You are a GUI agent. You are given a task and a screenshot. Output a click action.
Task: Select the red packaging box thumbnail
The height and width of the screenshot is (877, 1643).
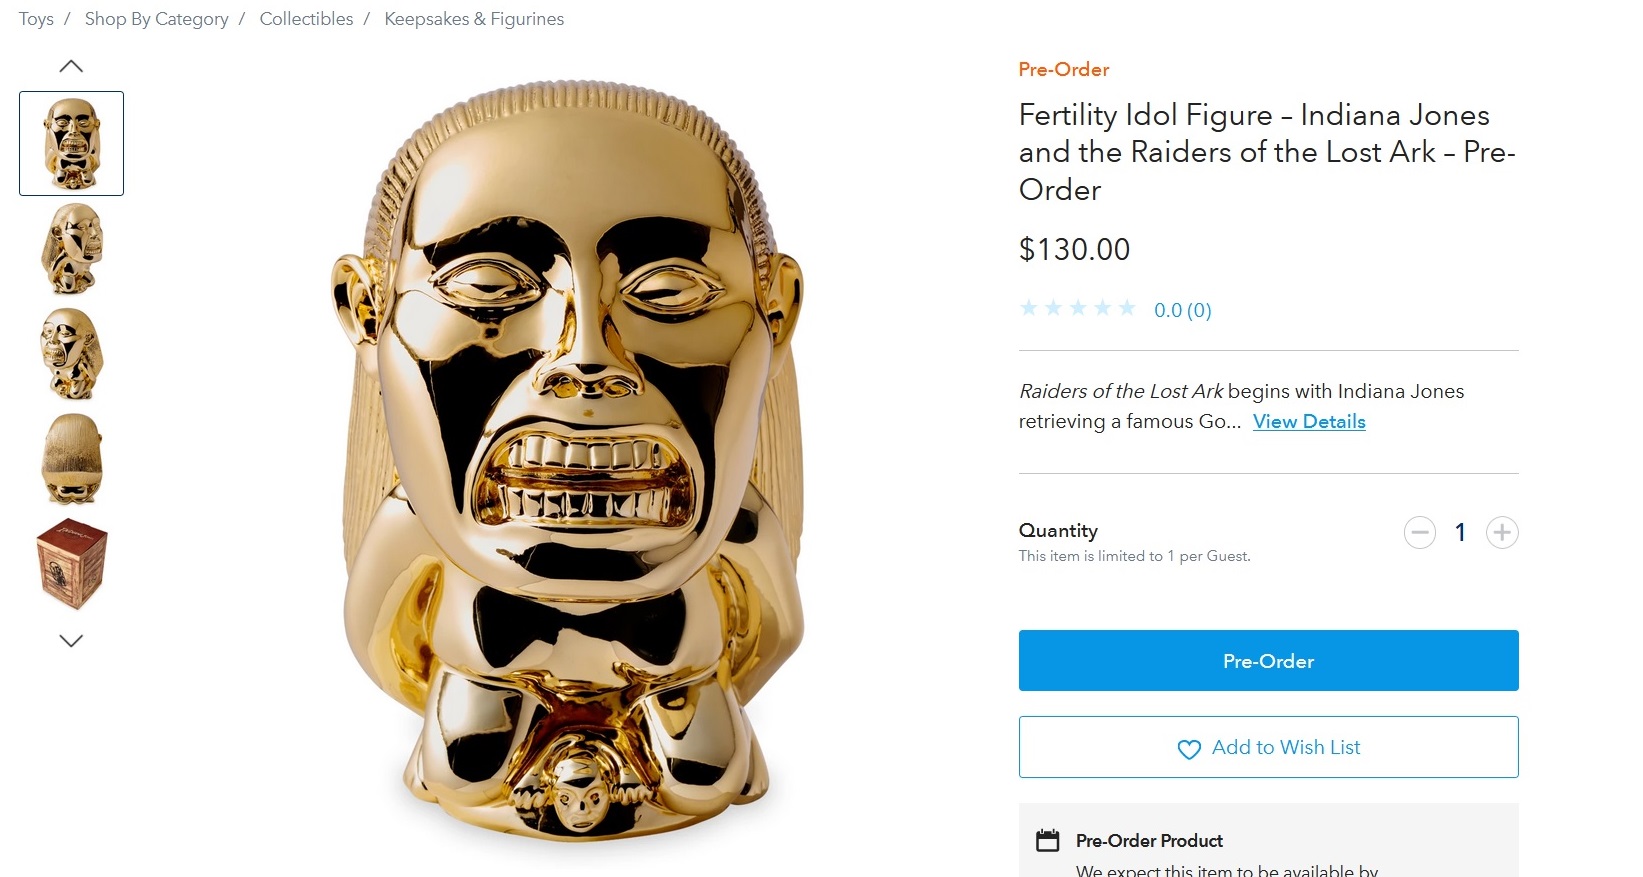[71, 564]
